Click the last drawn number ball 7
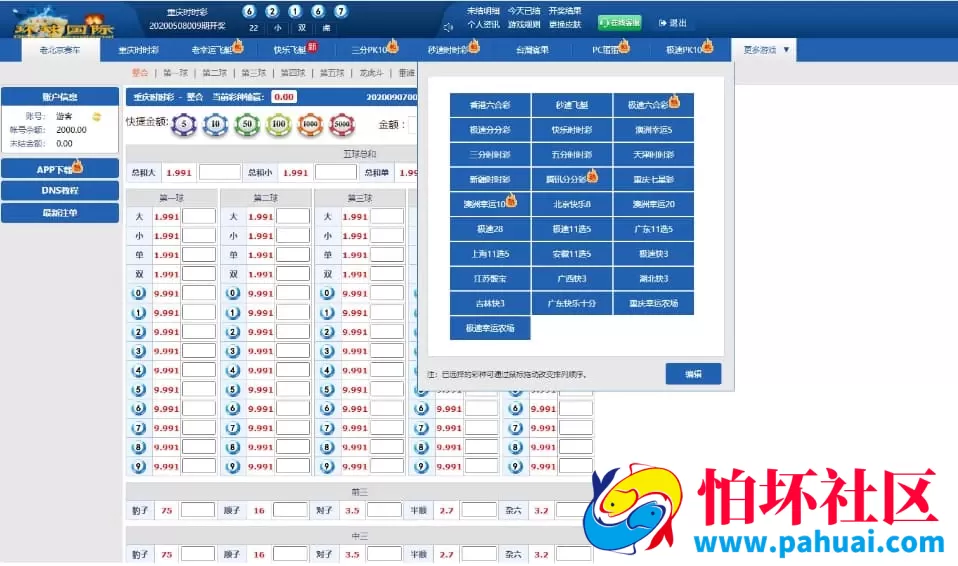This screenshot has height=566, width=958. pyautogui.click(x=341, y=11)
